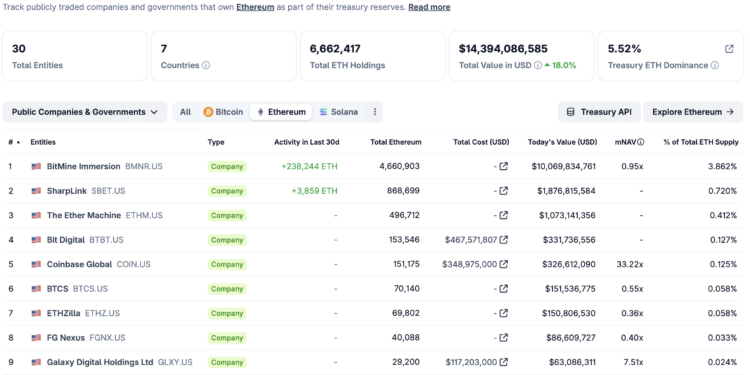The image size is (750, 375).
Task: Click the 3.862% ETH supply value
Action: (724, 166)
